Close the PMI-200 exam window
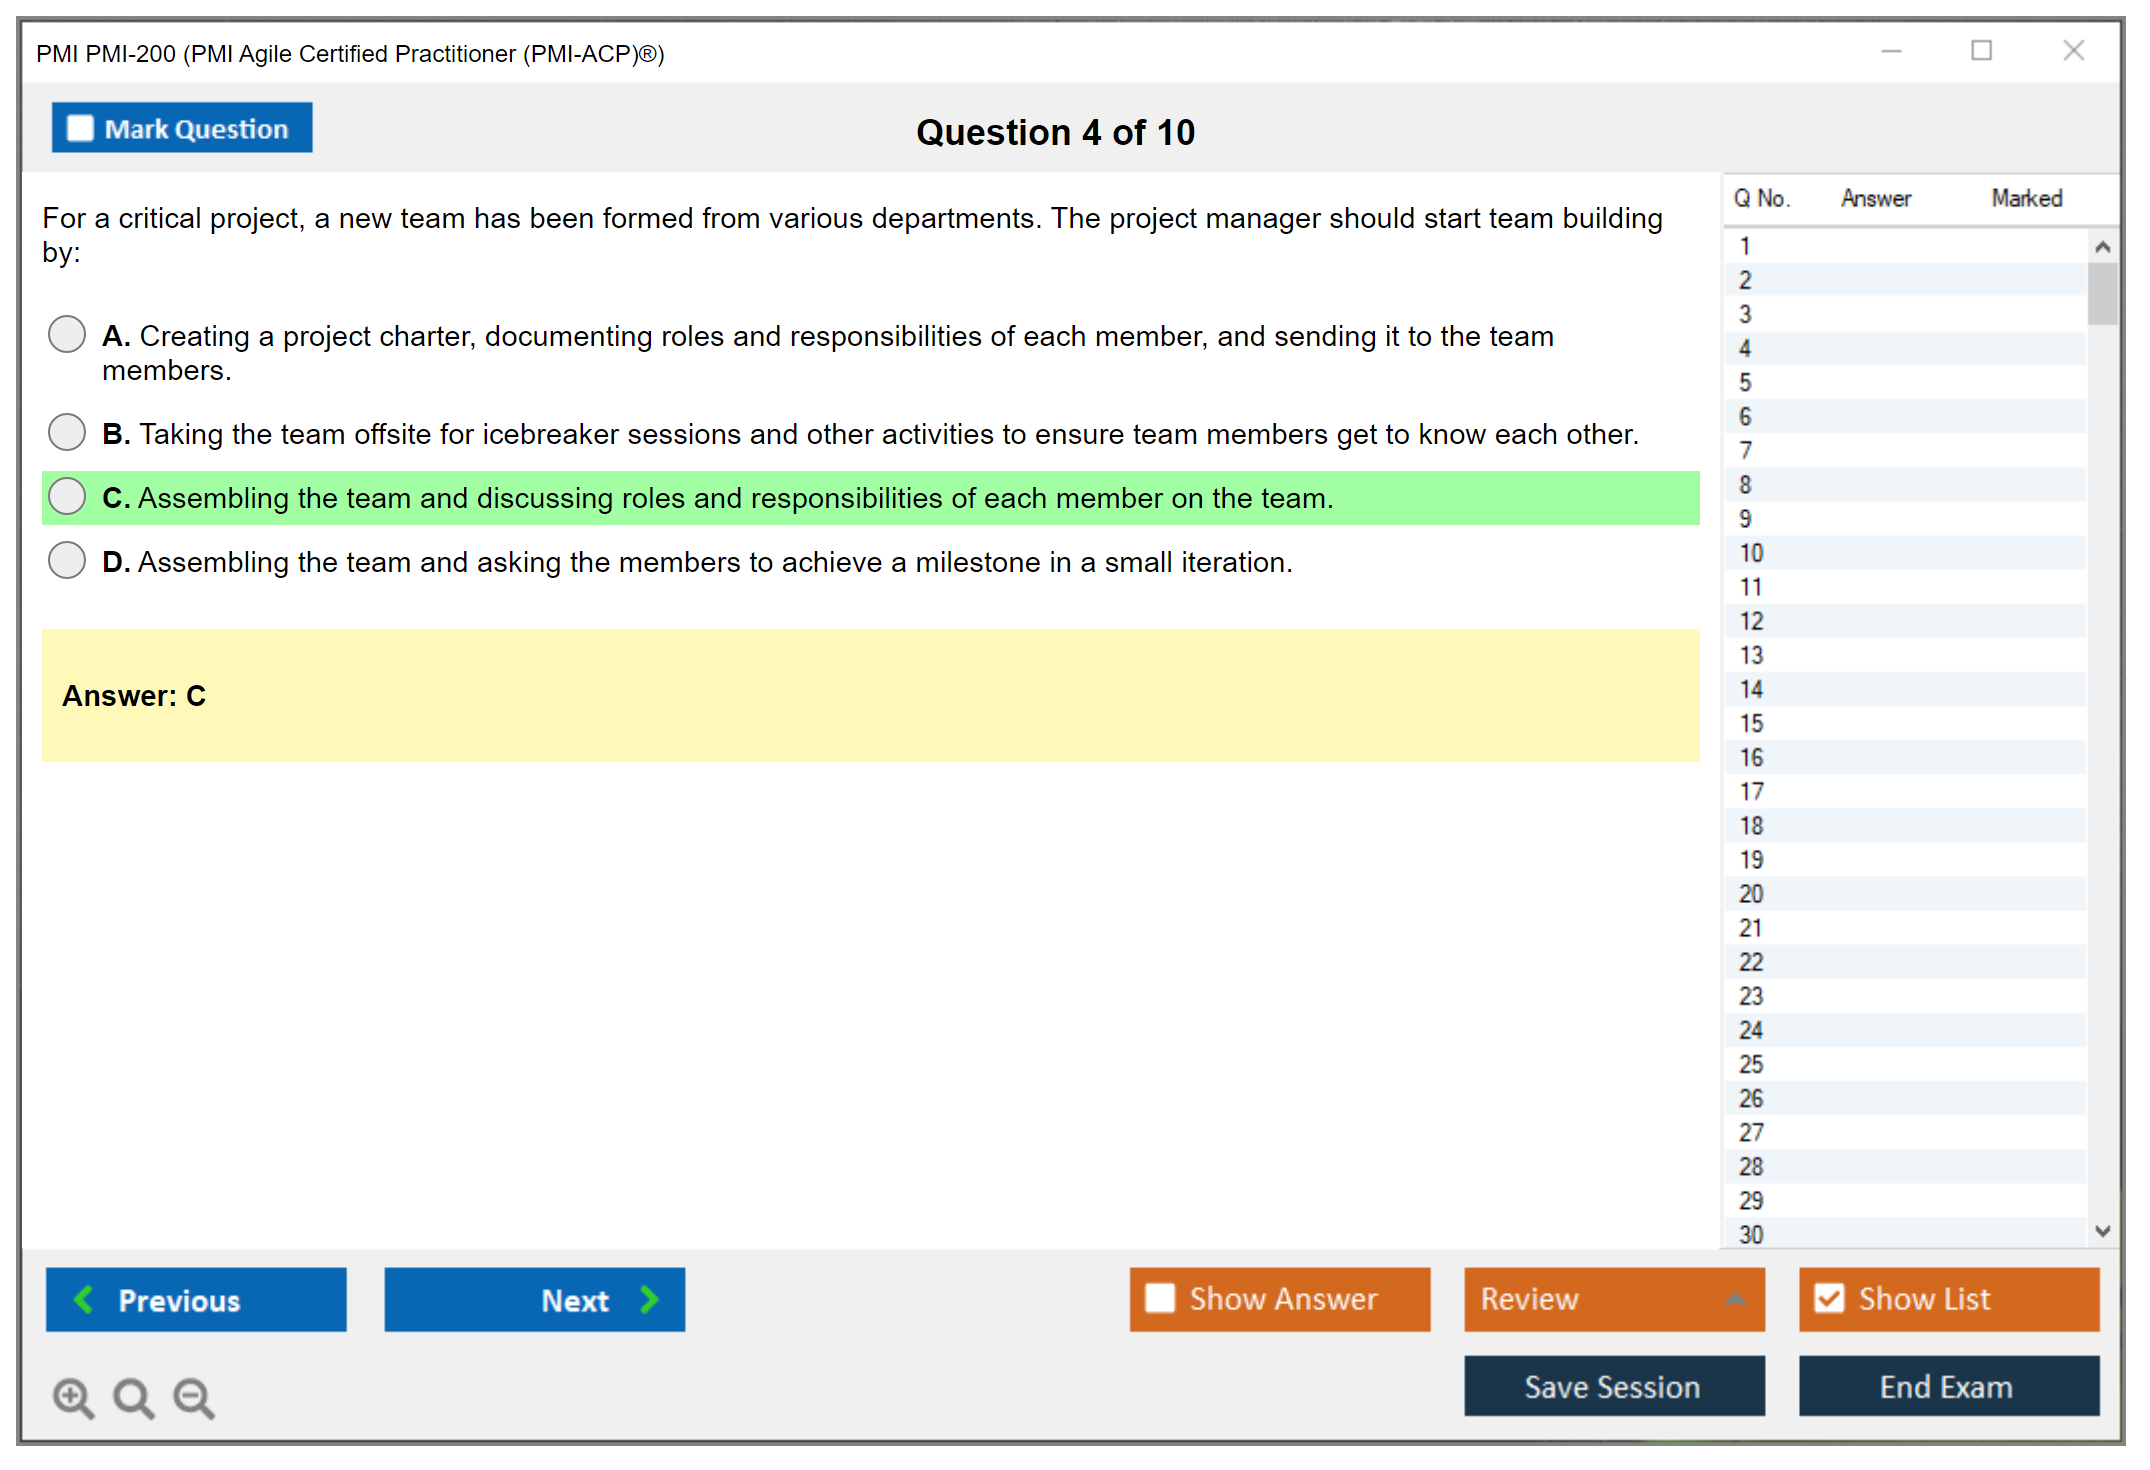This screenshot has height=1470, width=2150. click(2073, 51)
